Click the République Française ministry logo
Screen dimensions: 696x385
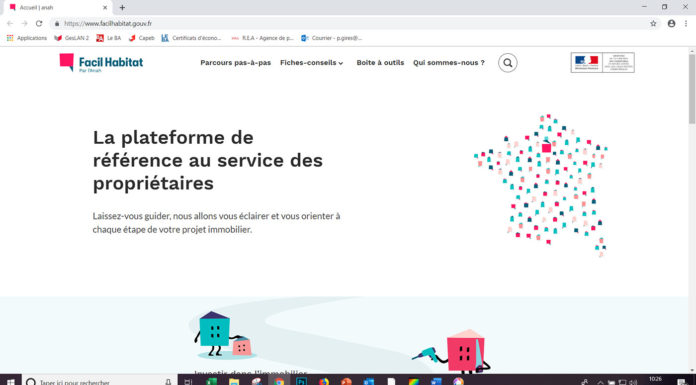click(x=602, y=63)
